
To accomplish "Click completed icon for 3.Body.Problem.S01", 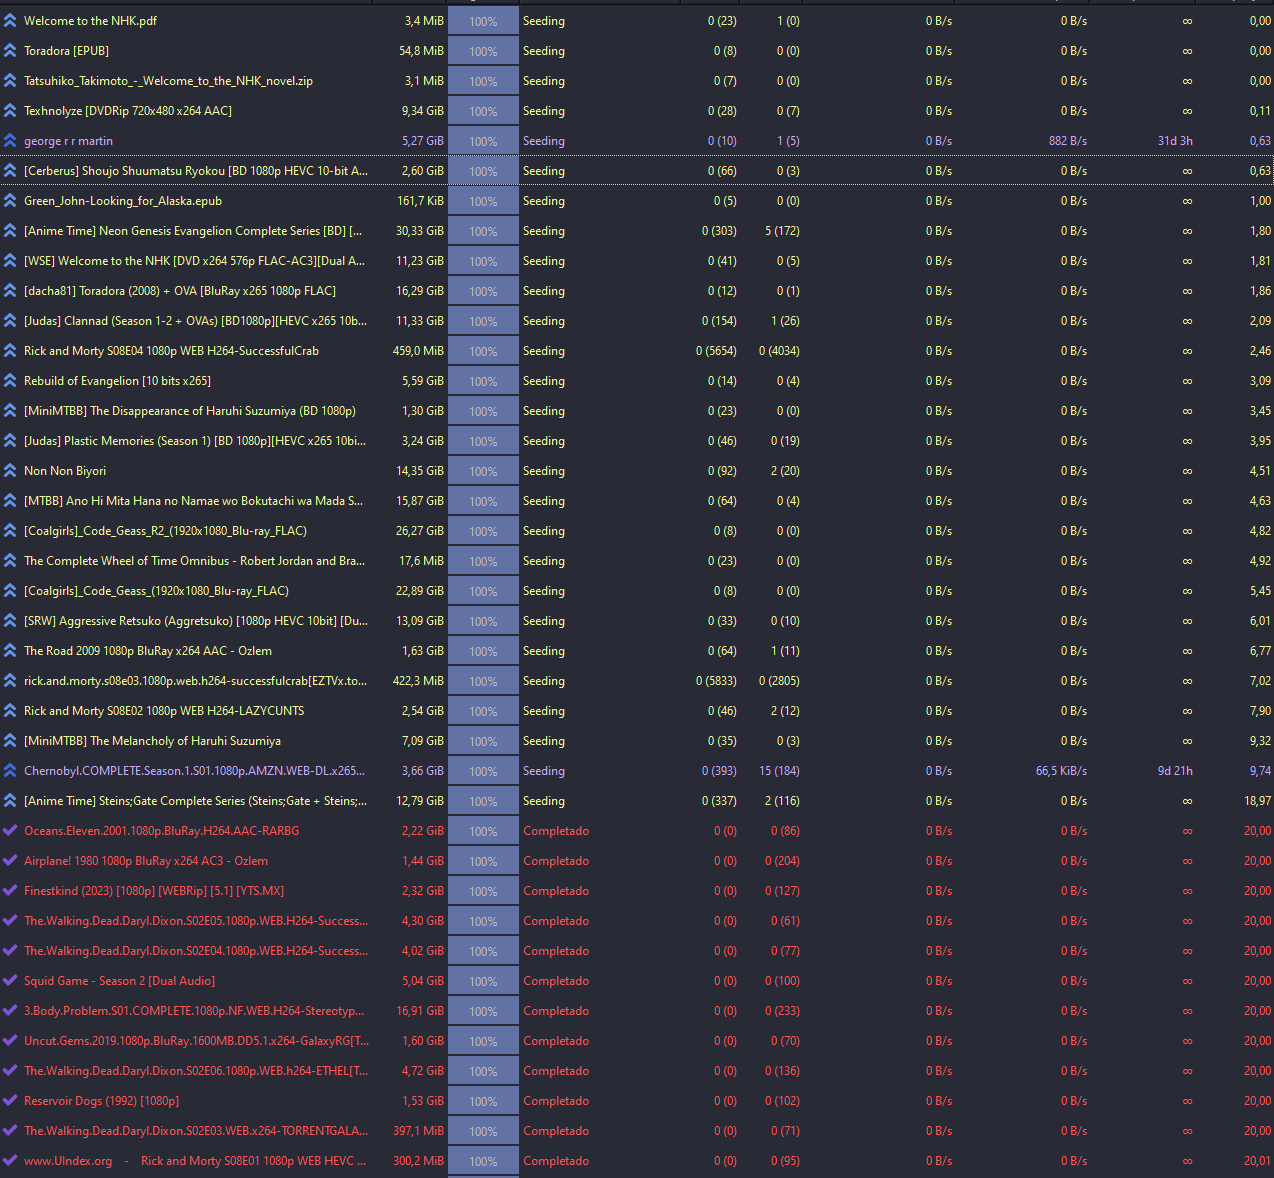I will [x=10, y=1011].
